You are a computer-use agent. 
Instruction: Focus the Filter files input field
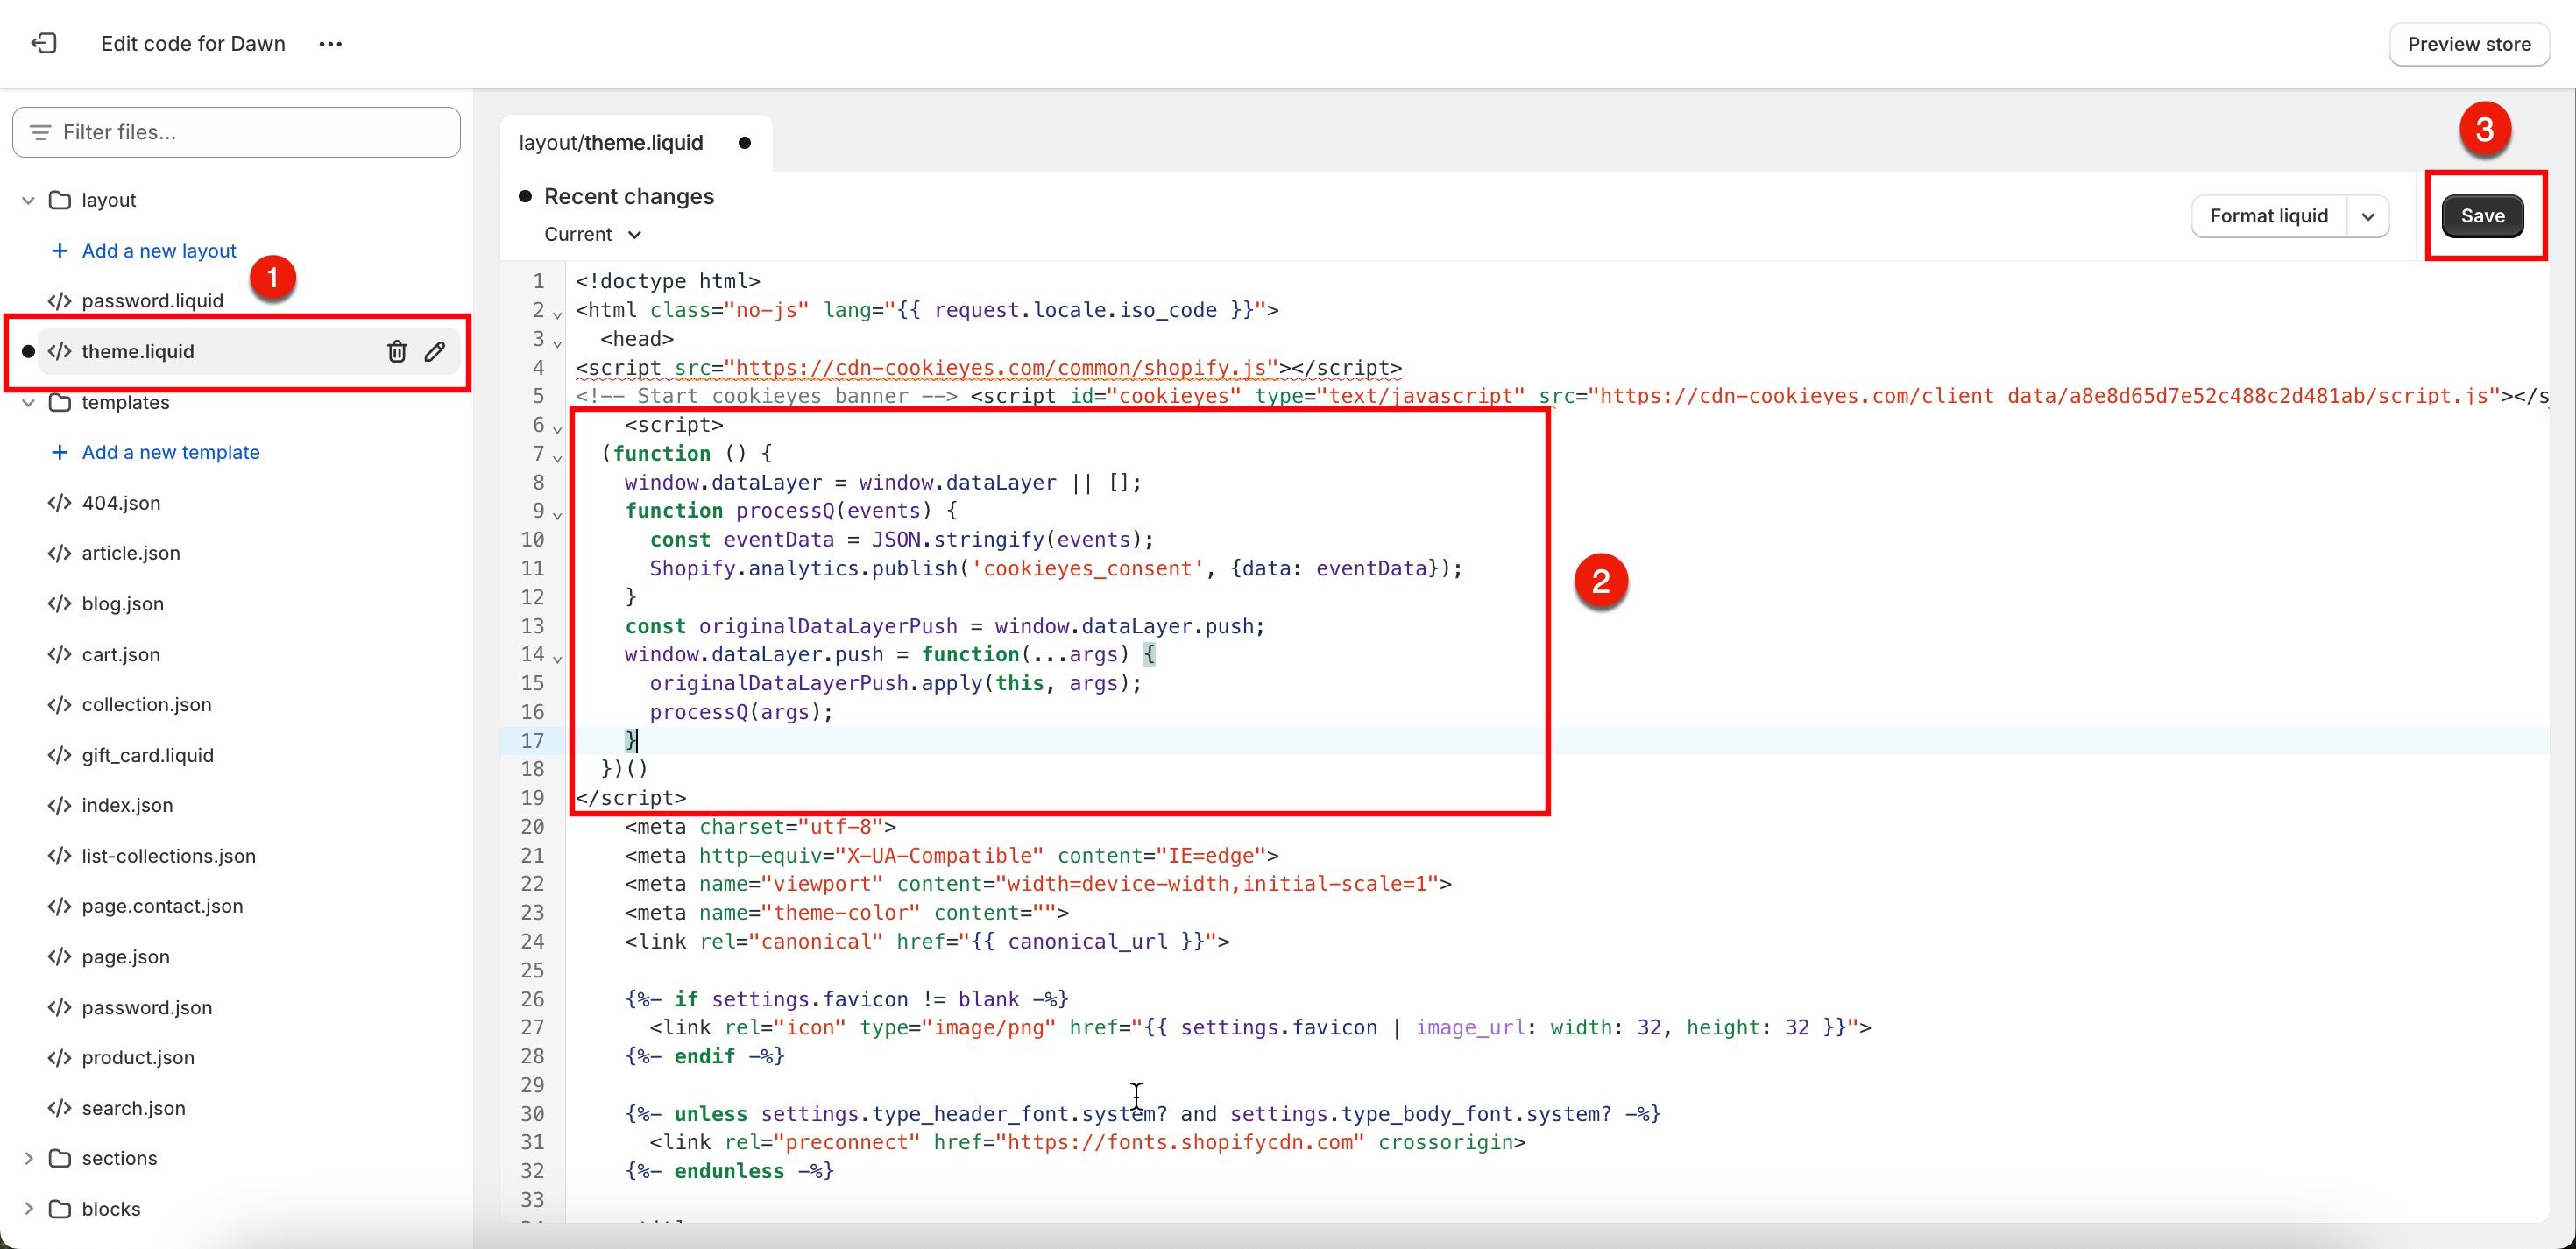pos(236,132)
